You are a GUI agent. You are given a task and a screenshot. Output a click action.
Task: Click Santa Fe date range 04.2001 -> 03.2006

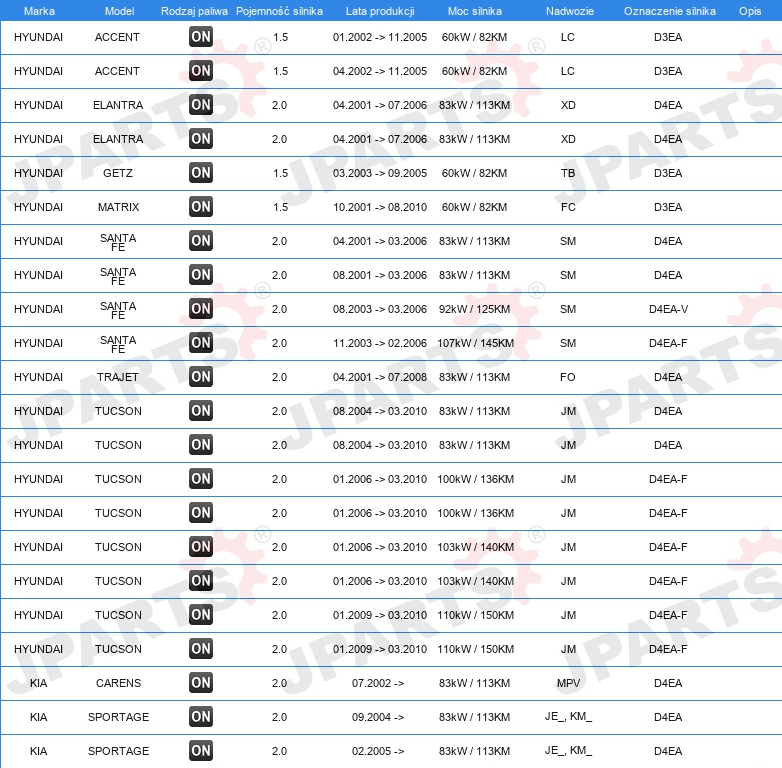[380, 241]
